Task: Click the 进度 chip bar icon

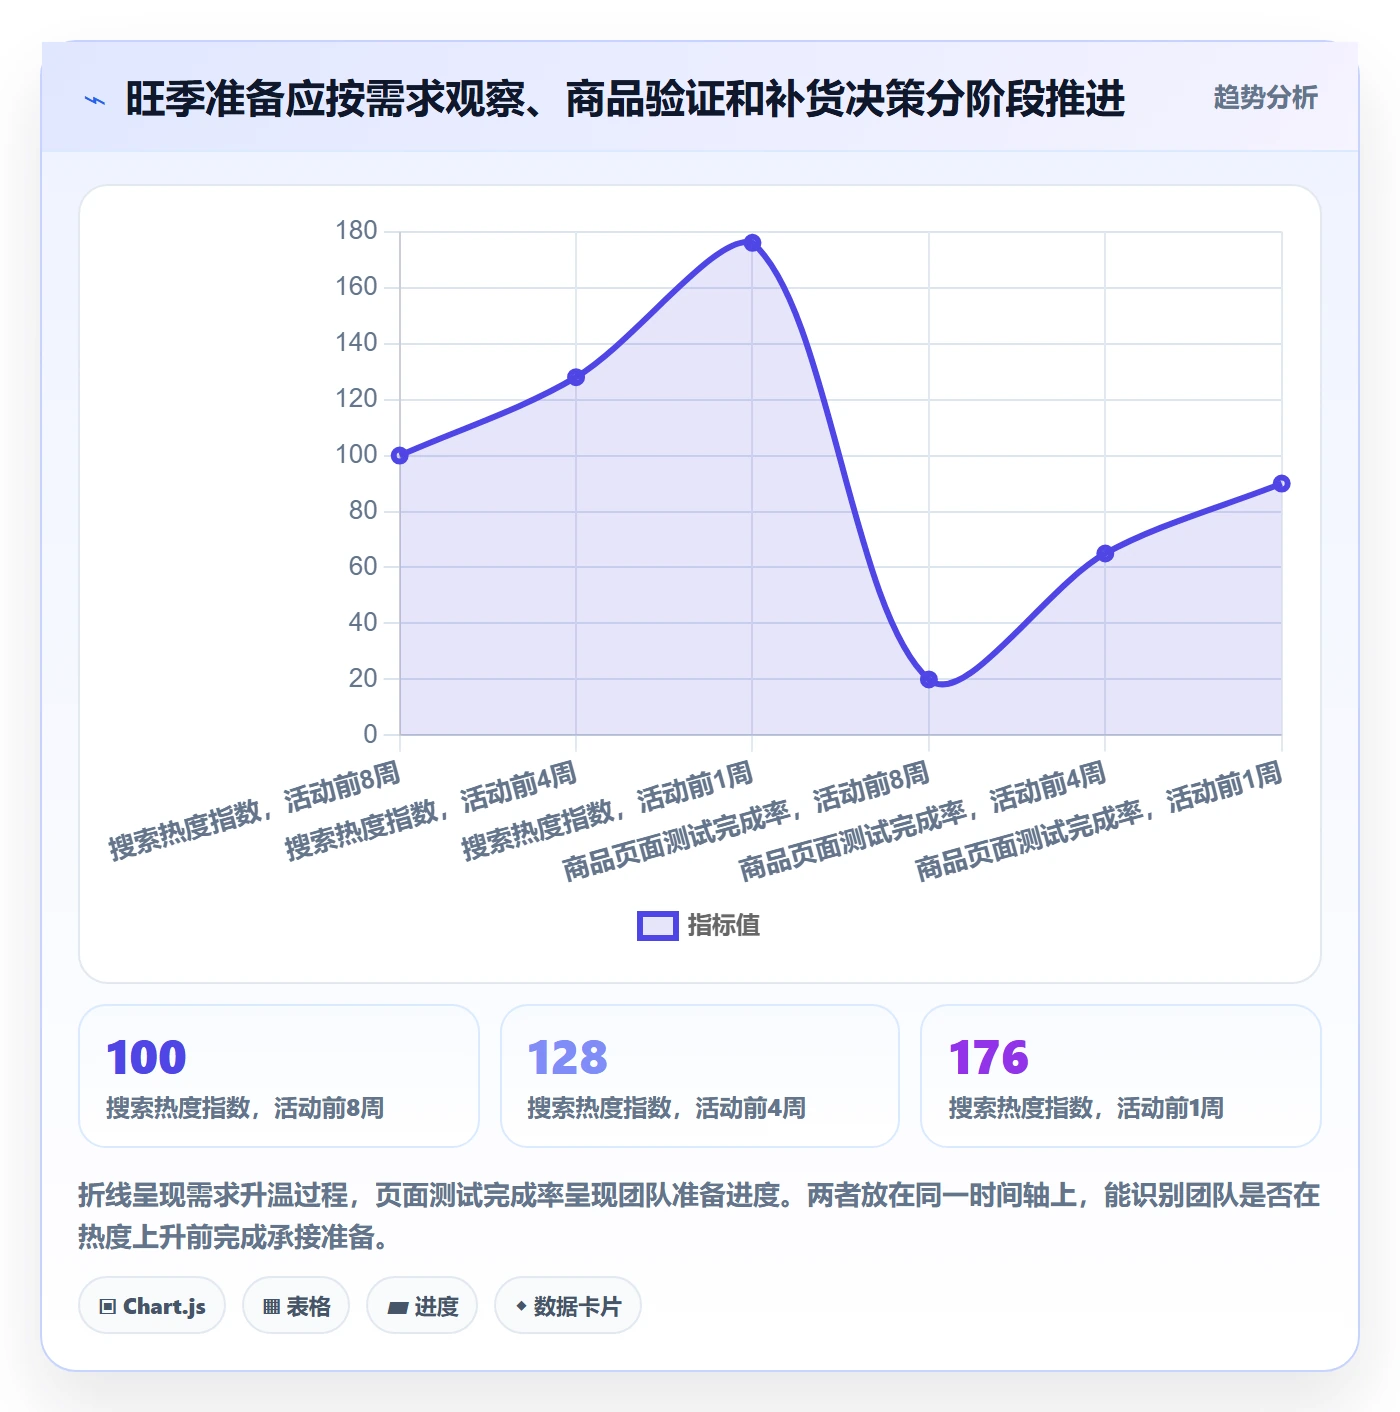Action: coord(397,1307)
